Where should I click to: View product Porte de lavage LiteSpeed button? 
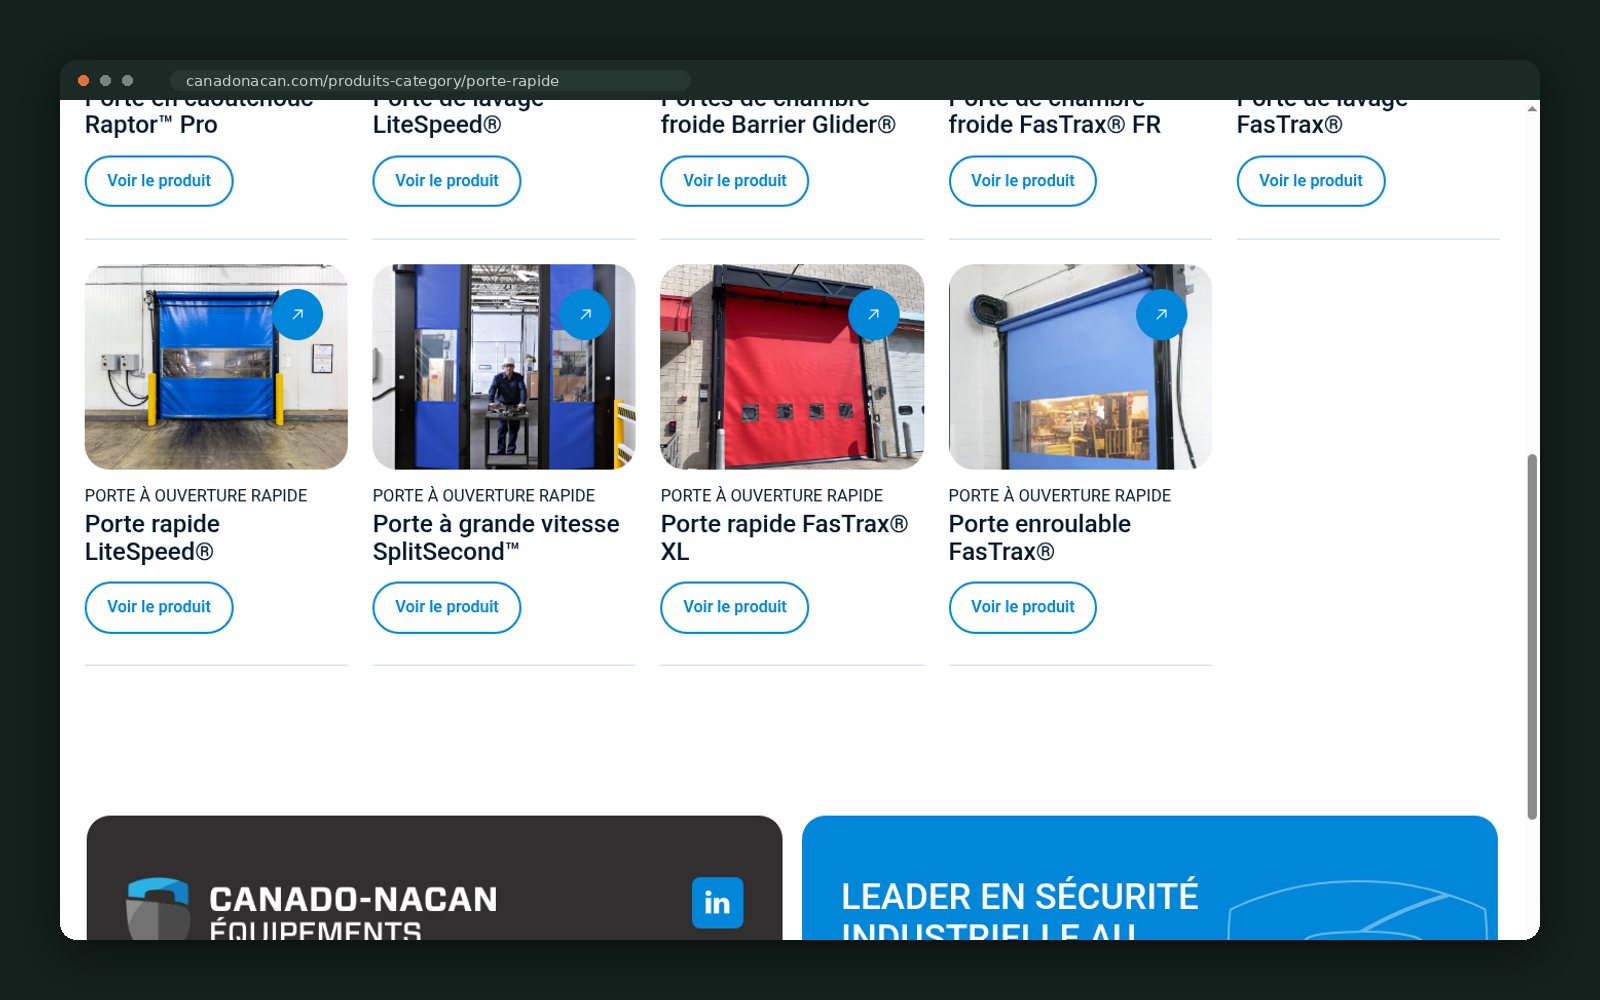click(447, 181)
